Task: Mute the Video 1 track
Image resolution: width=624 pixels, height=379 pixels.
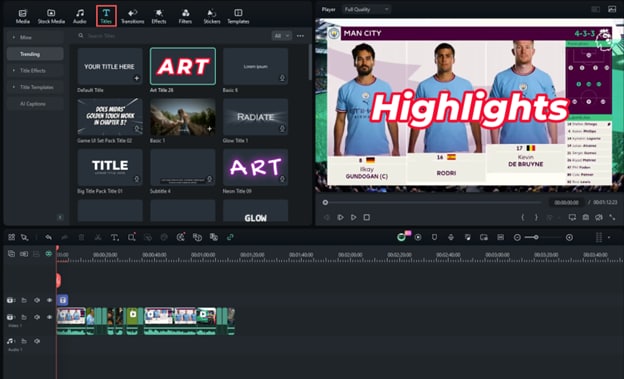Action: coord(37,317)
